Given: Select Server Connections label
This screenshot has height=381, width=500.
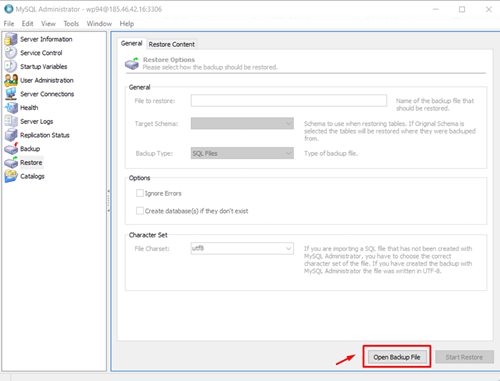Looking at the screenshot, I should 47,94.
